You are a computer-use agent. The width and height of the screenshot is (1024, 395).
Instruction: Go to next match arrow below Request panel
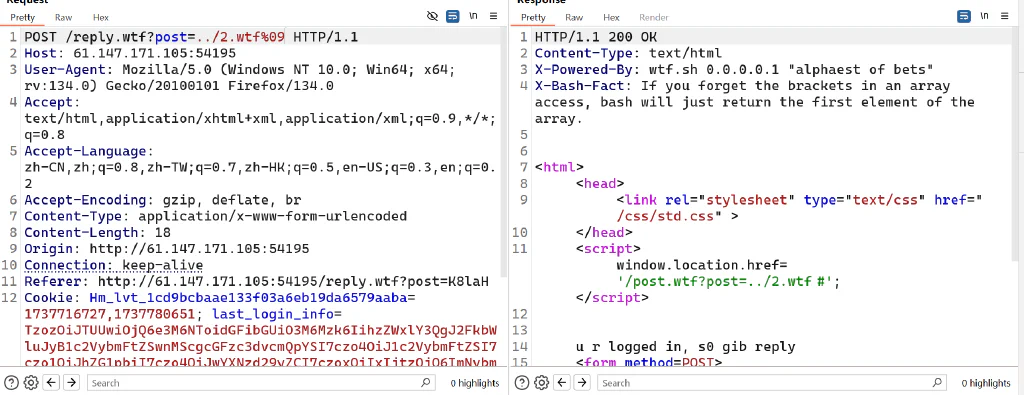click(71, 383)
